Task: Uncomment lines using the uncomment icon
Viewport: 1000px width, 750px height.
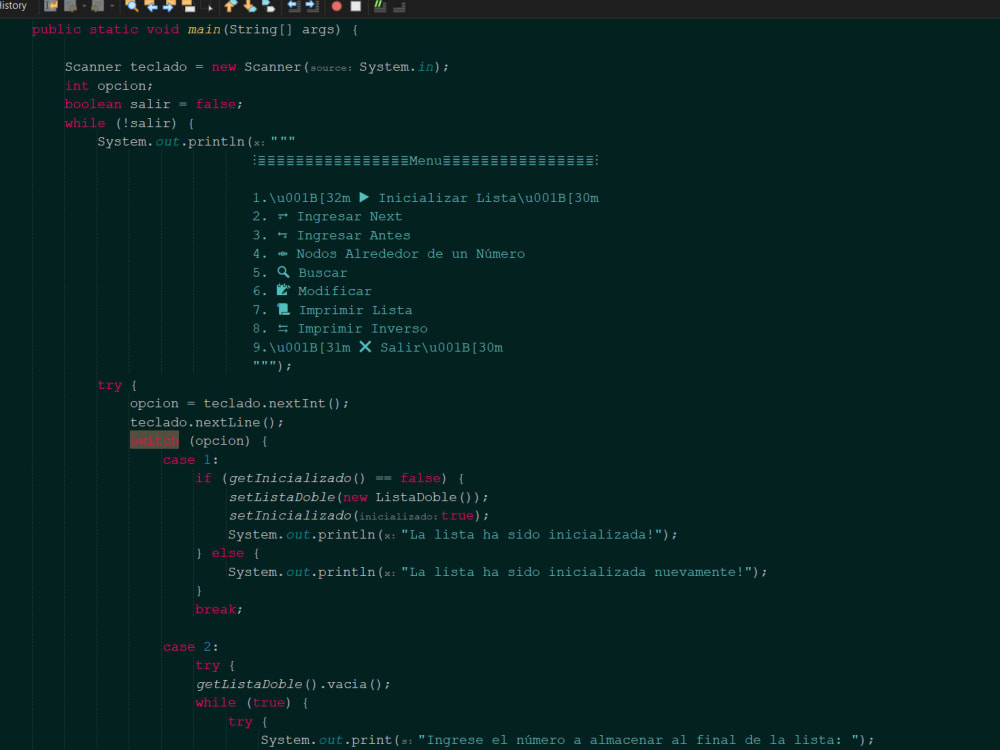Action: 399,8
